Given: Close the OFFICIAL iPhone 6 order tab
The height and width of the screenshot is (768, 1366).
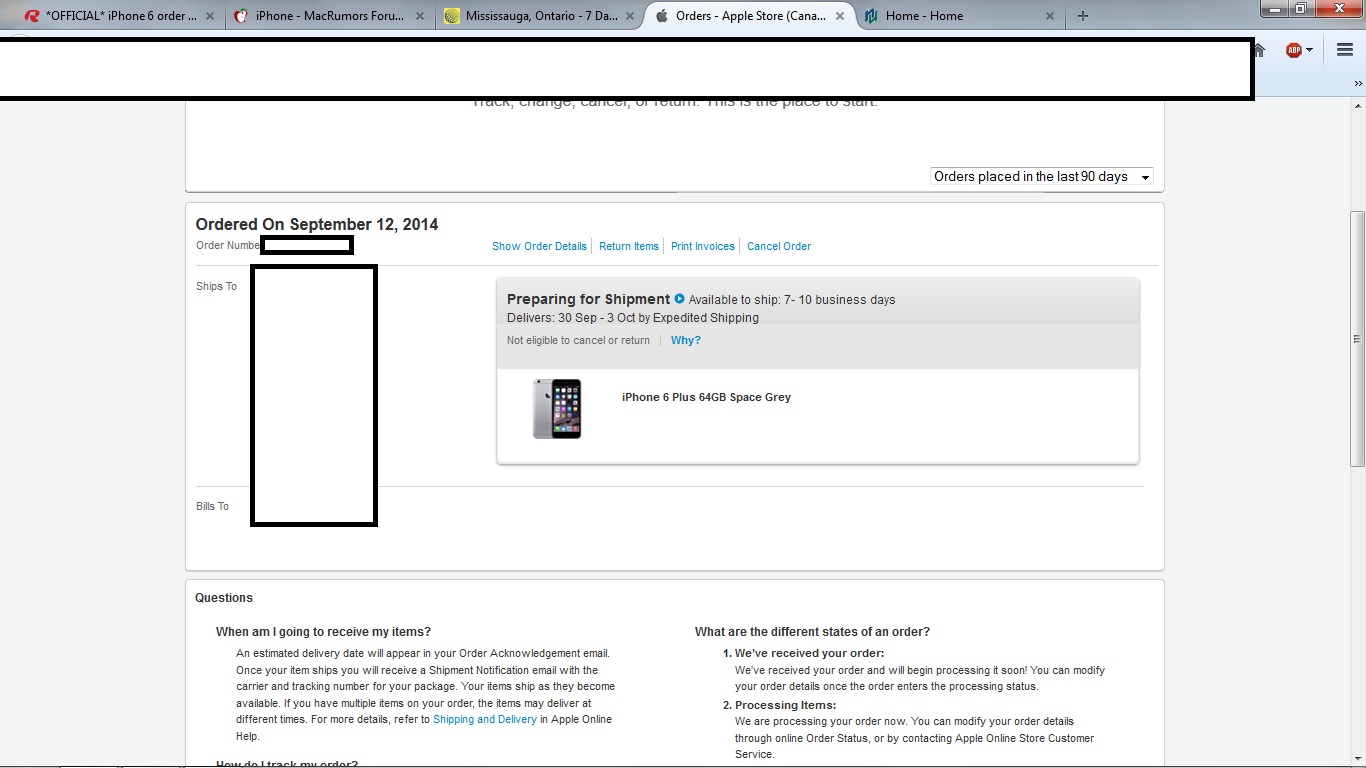Looking at the screenshot, I should pos(209,16).
